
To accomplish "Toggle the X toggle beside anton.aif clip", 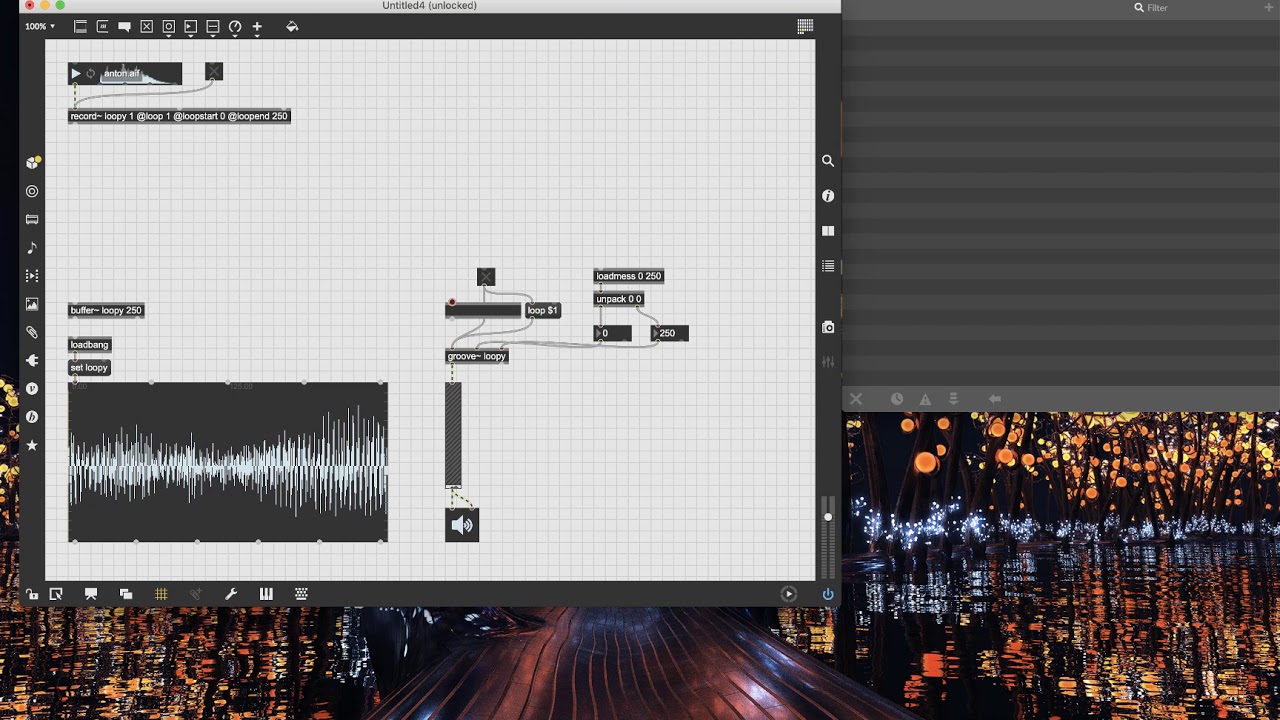I will coord(214,72).
